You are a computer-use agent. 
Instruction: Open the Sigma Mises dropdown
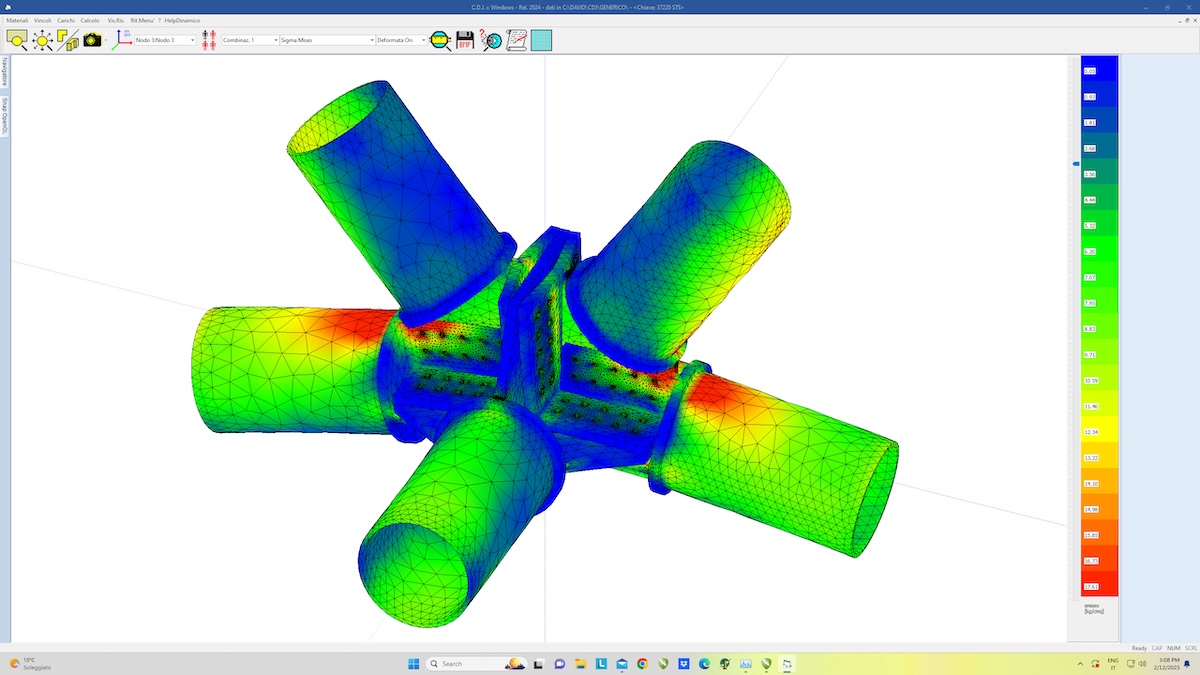point(327,40)
